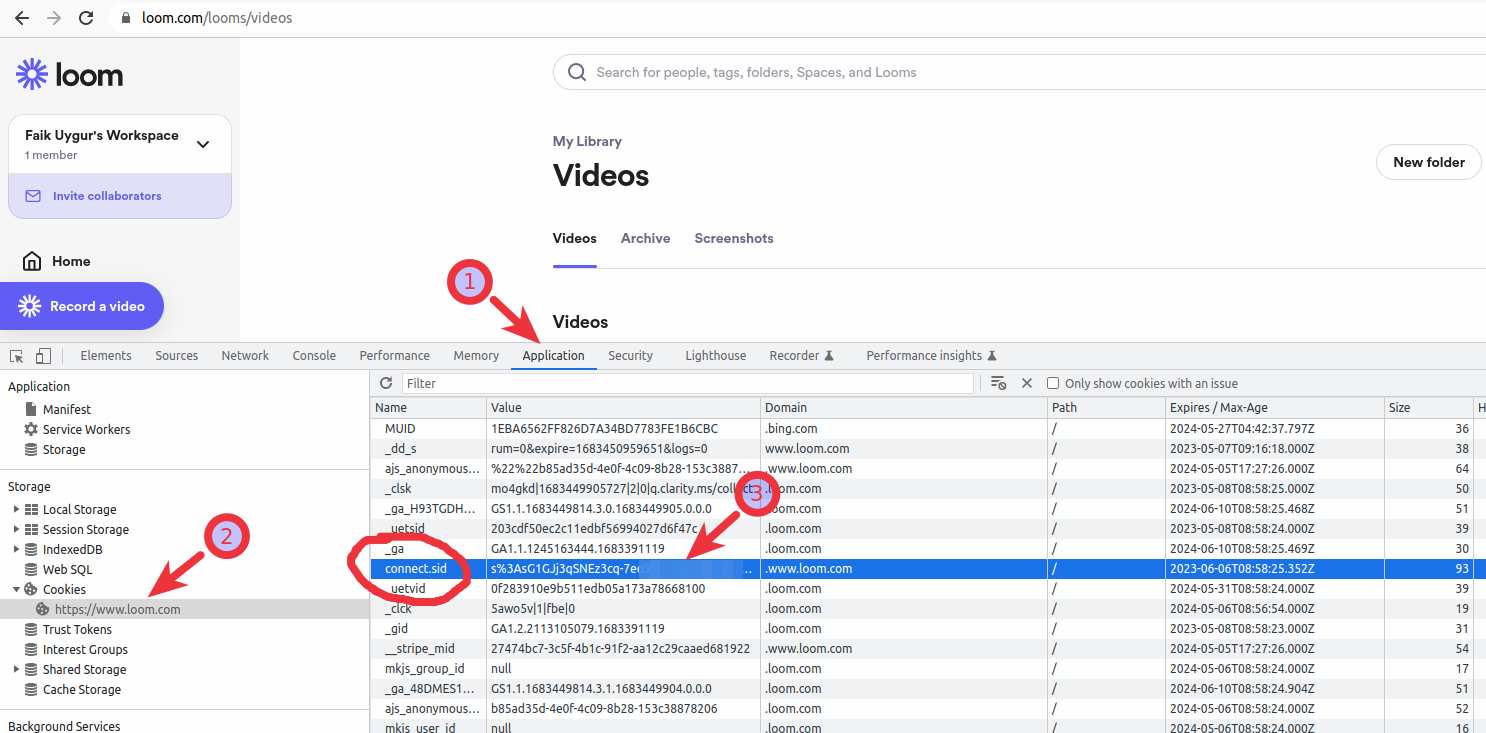
Task: Click the refresh cookies icon
Action: [x=386, y=383]
